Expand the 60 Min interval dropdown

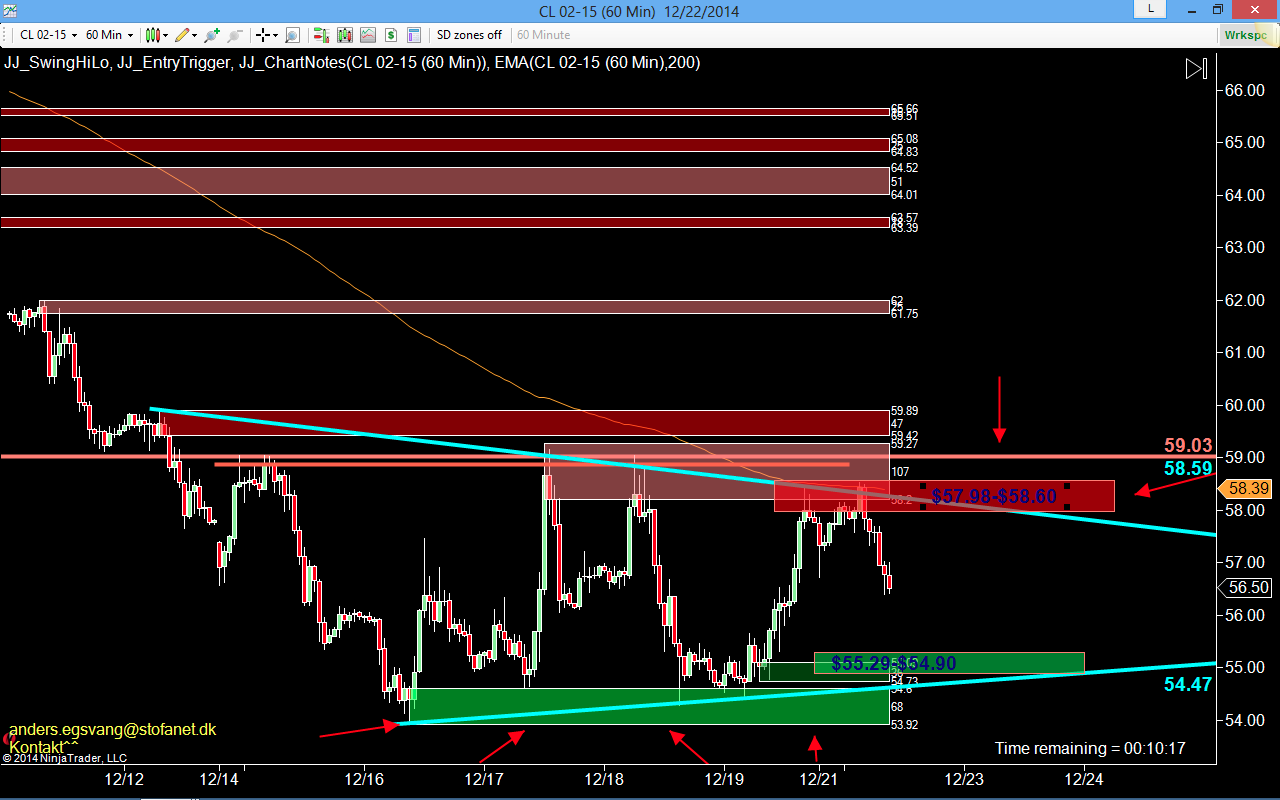108,35
